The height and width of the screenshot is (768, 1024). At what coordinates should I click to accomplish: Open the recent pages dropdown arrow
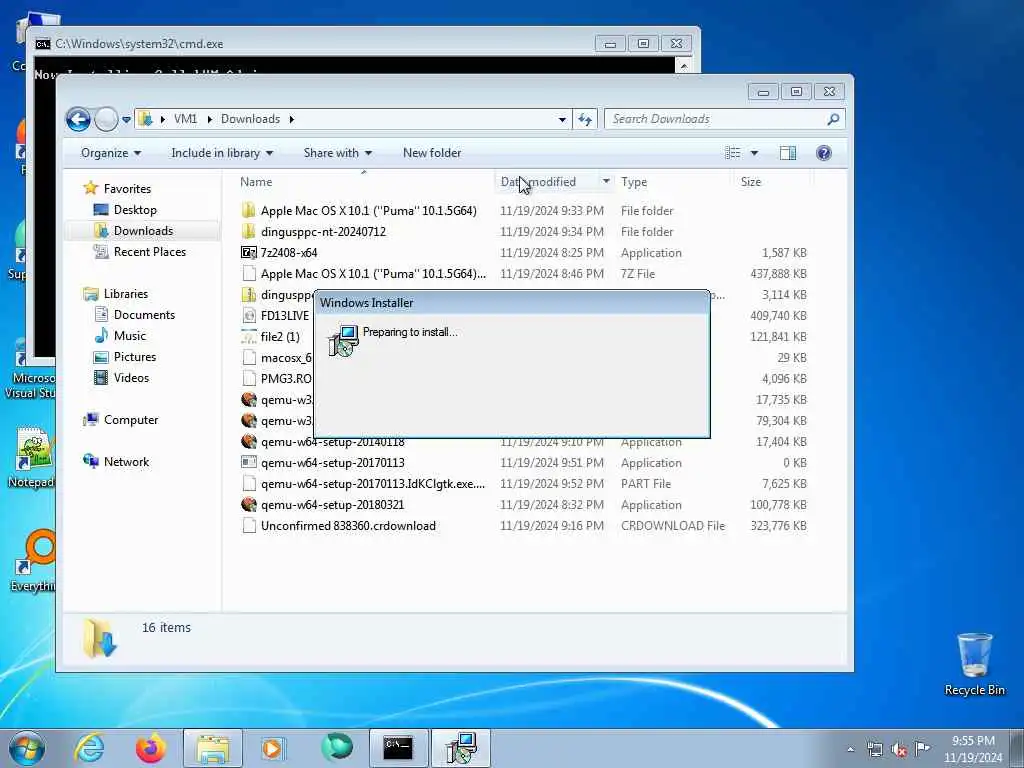126,120
